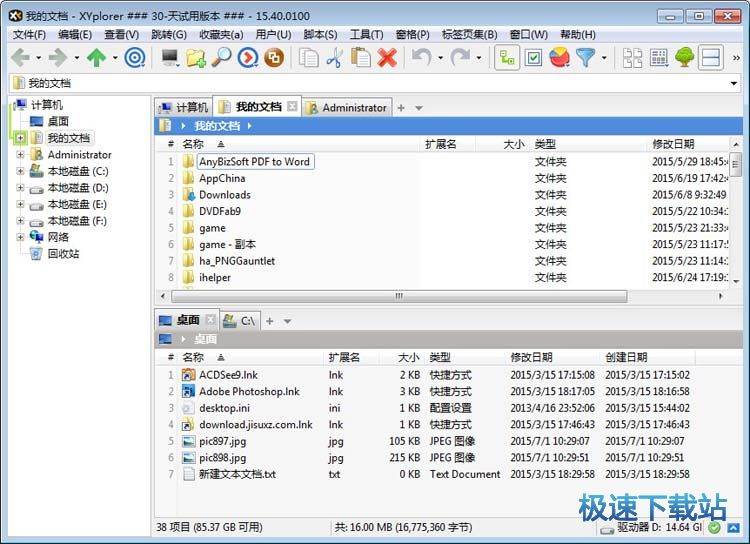Screen dimensions: 750x544
Task: Click the Hotlist target icon in toolbar
Action: tap(135, 58)
